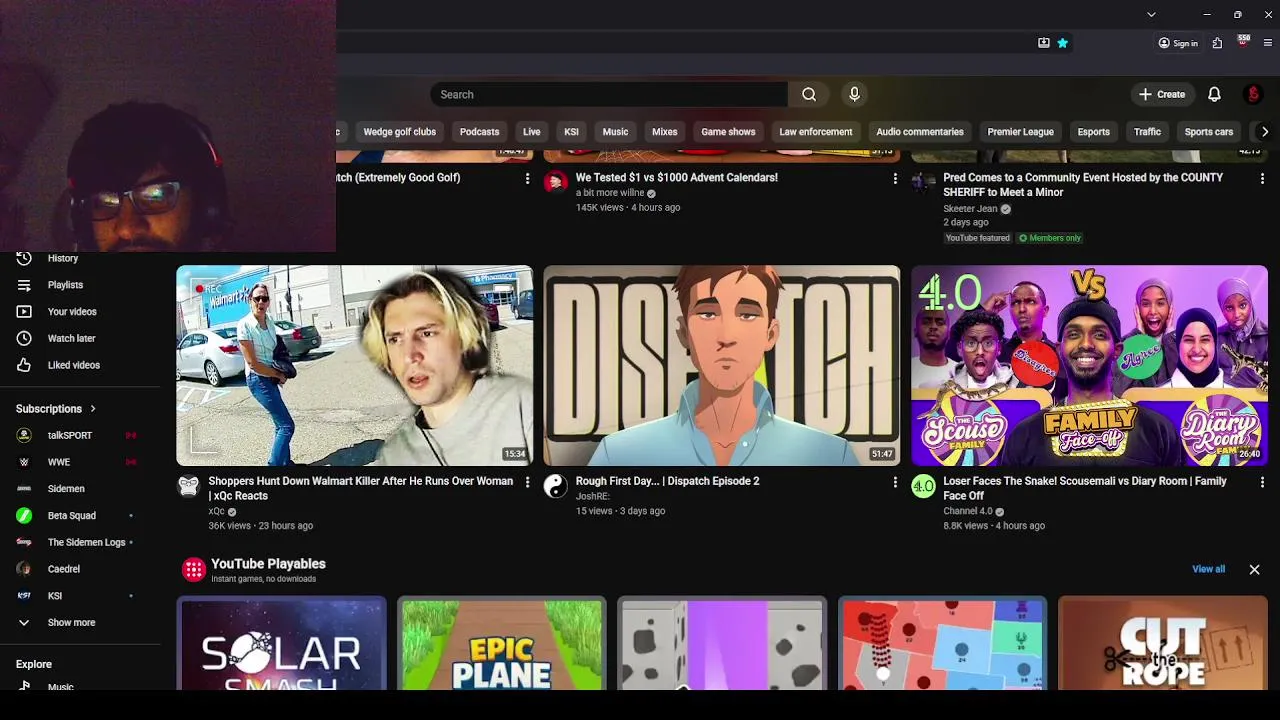Open the browser Sign in profile button

[1178, 43]
